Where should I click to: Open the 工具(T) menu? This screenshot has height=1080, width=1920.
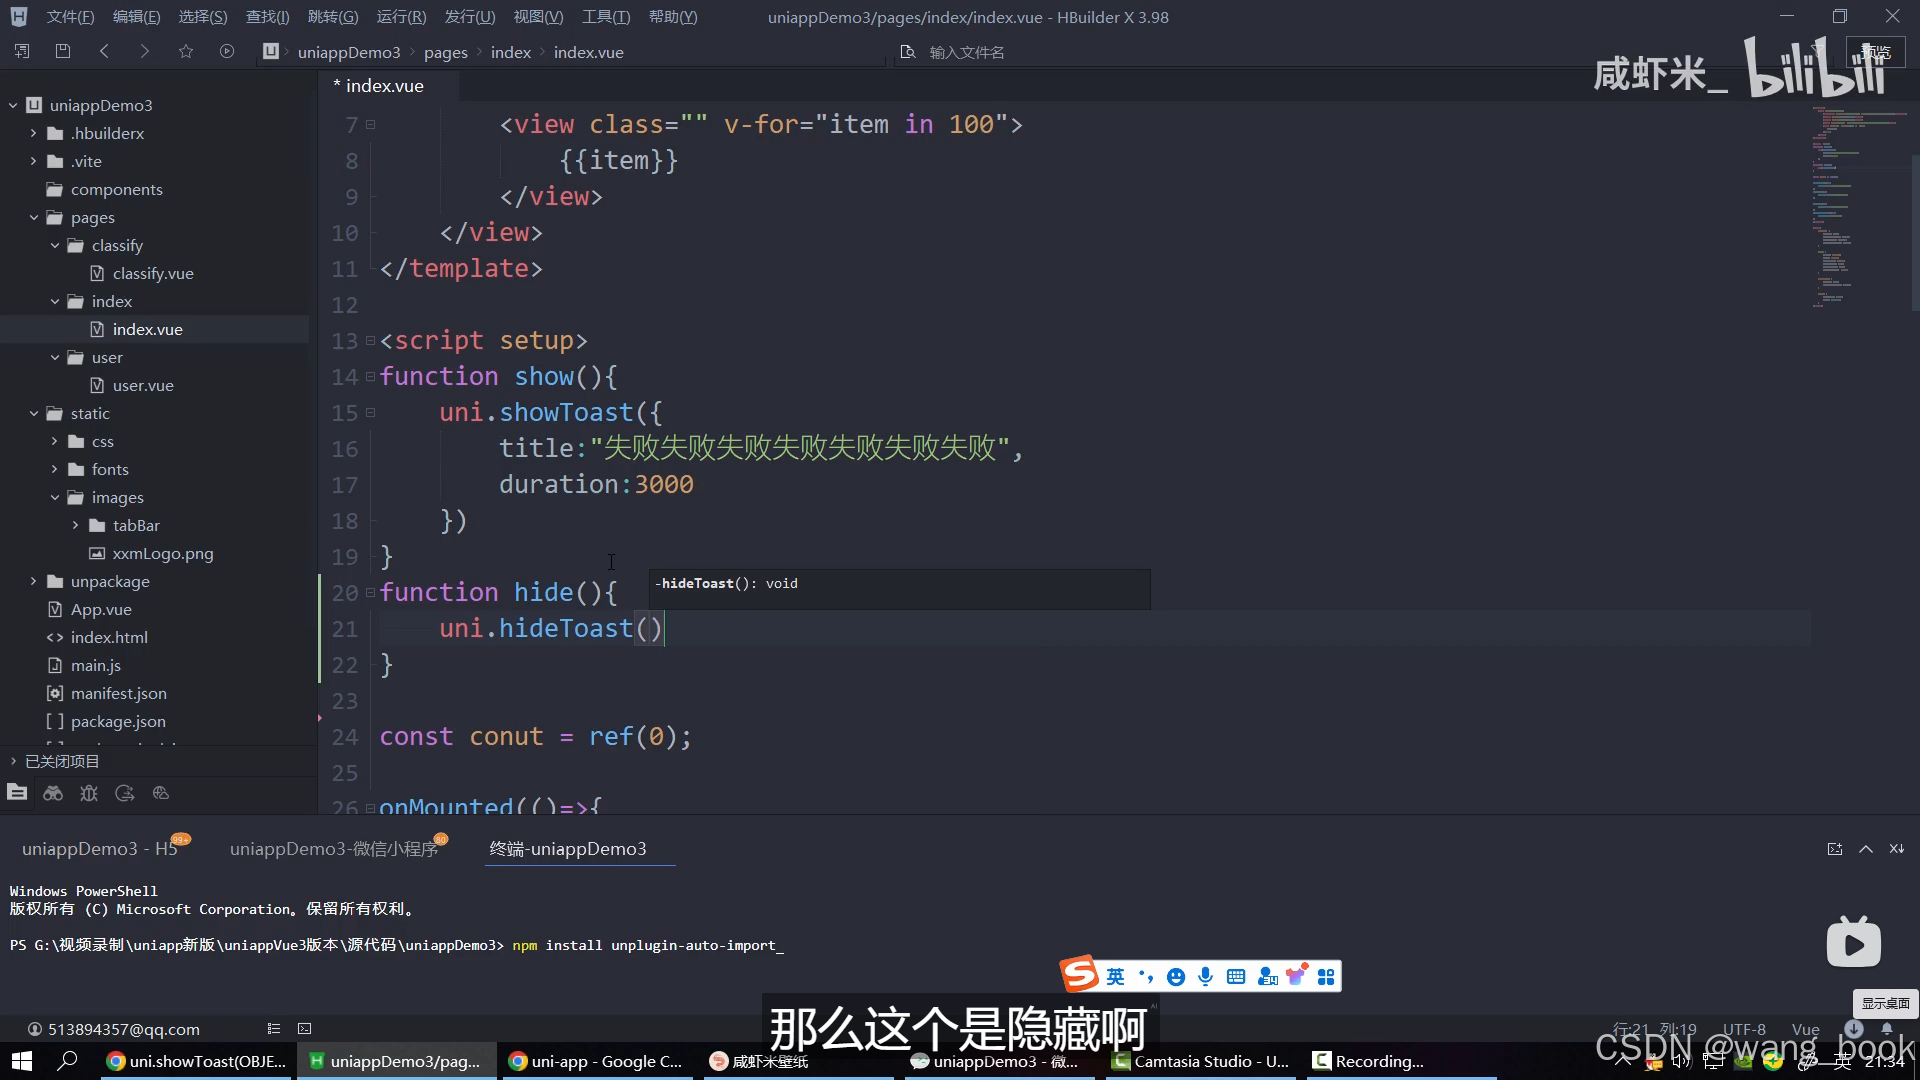(606, 17)
